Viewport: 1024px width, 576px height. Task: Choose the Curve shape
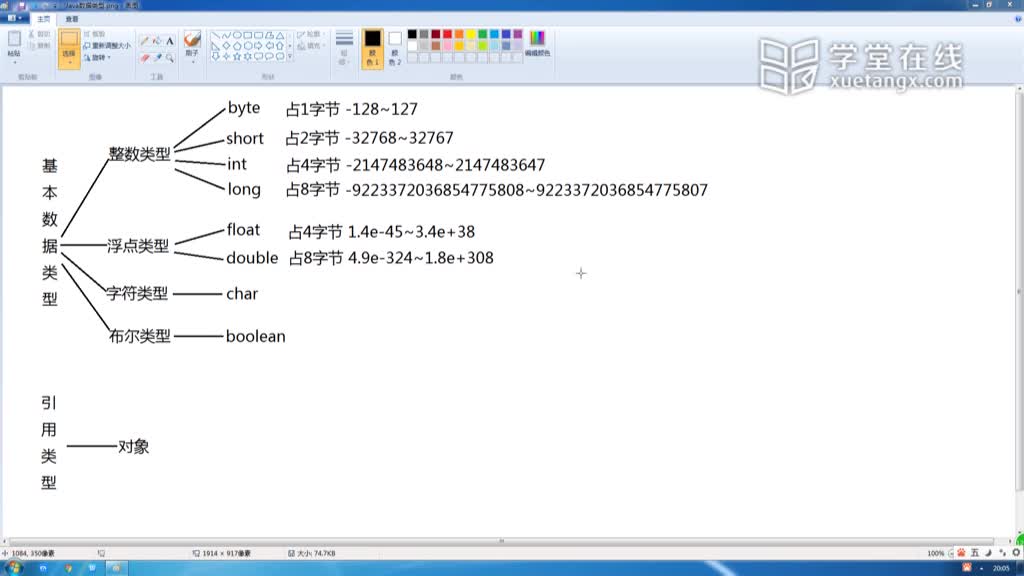(x=227, y=35)
